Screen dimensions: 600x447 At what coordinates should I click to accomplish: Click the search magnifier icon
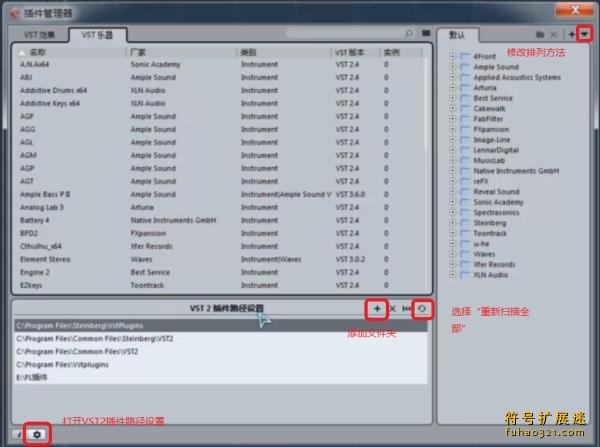(409, 34)
